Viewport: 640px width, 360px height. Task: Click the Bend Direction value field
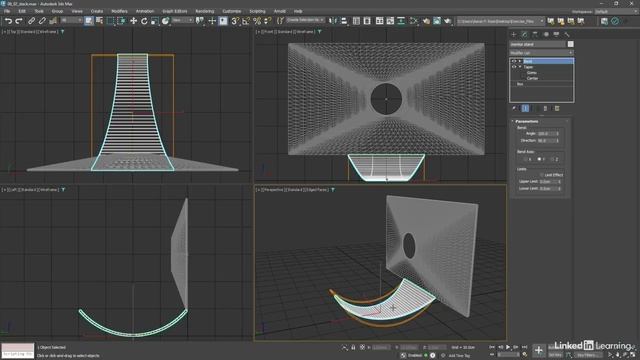pos(547,140)
